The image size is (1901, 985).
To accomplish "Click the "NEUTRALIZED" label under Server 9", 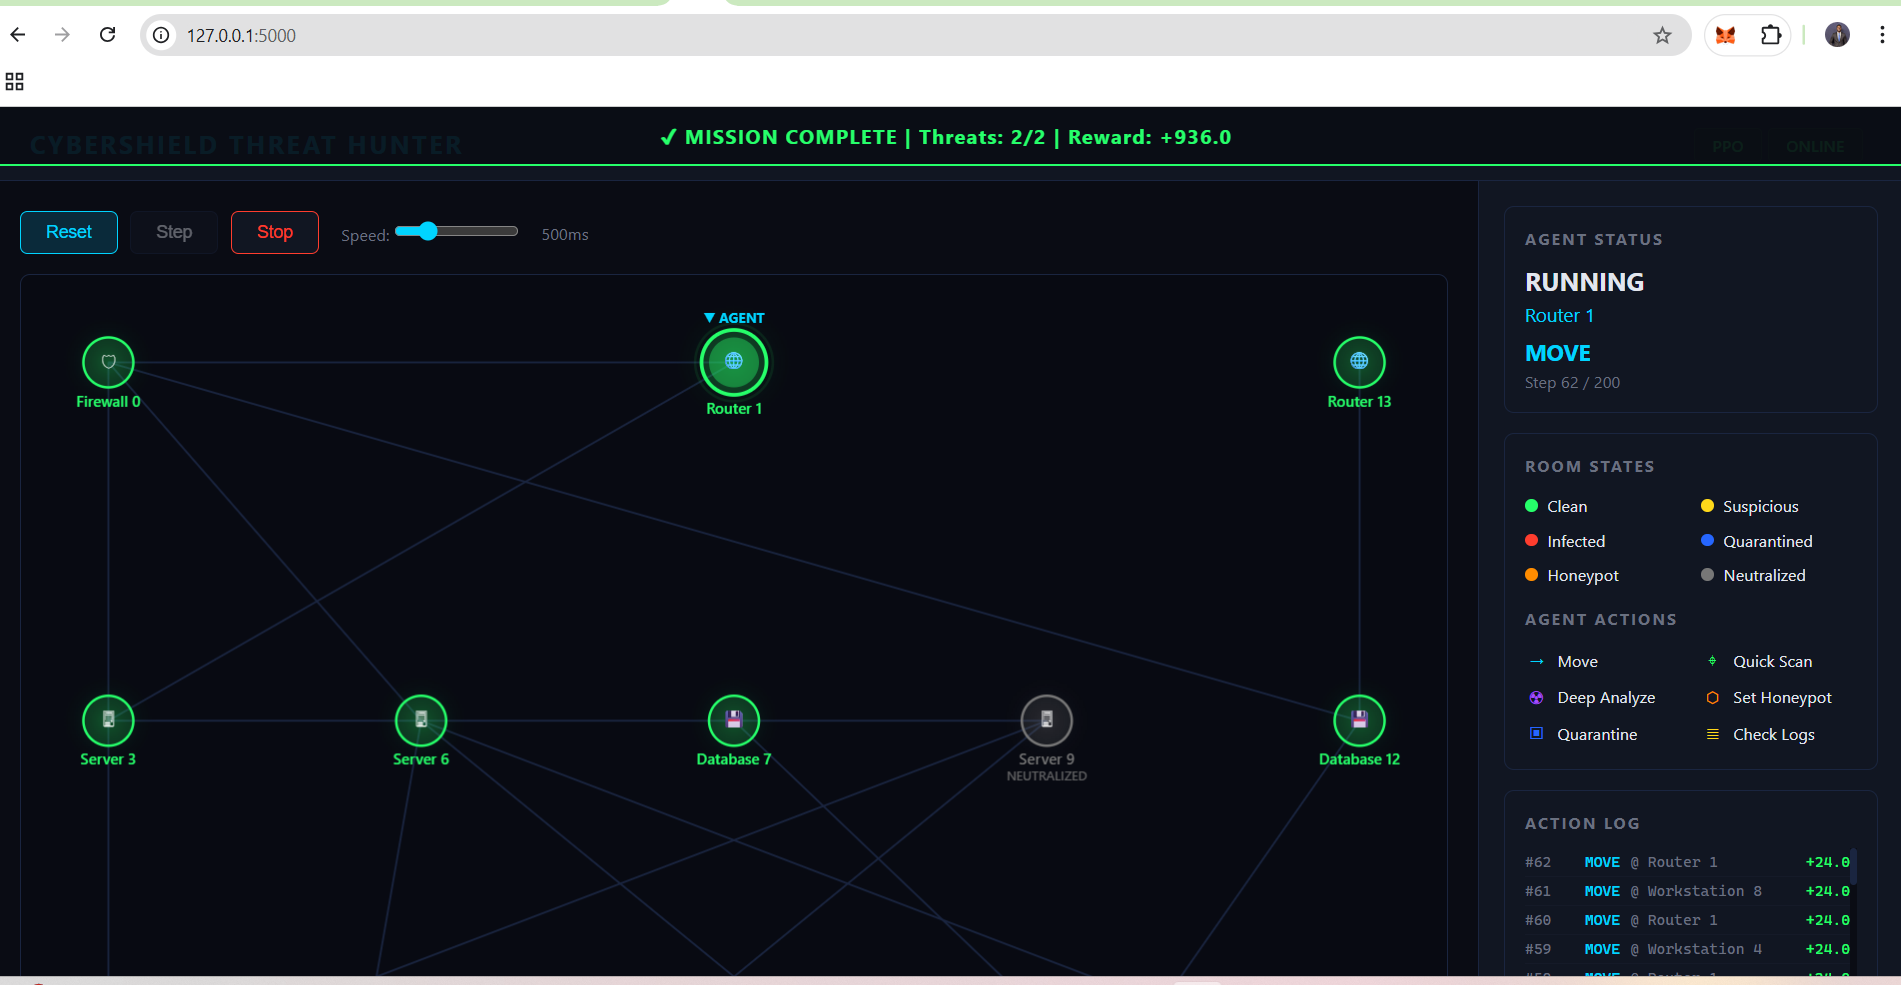I will [x=1046, y=776].
